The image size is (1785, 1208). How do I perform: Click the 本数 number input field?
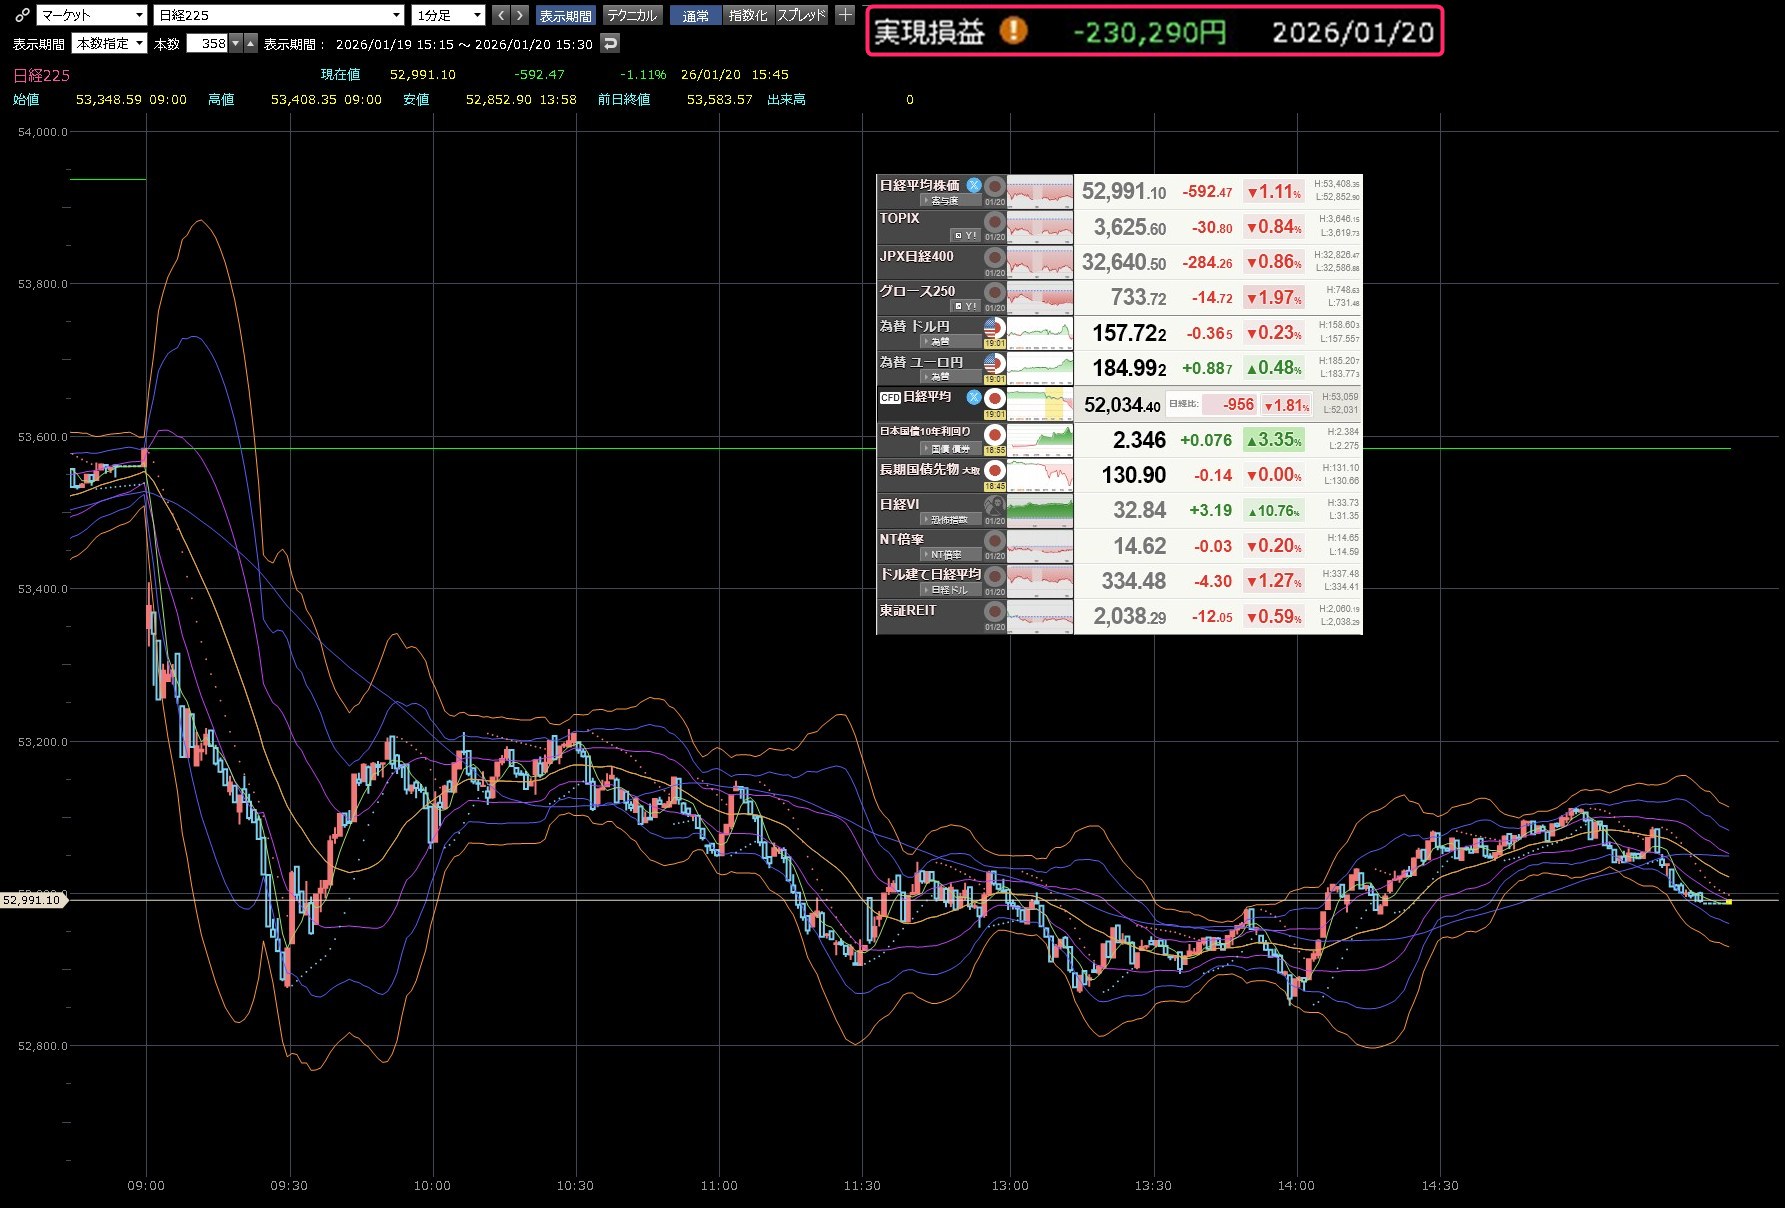[209, 43]
